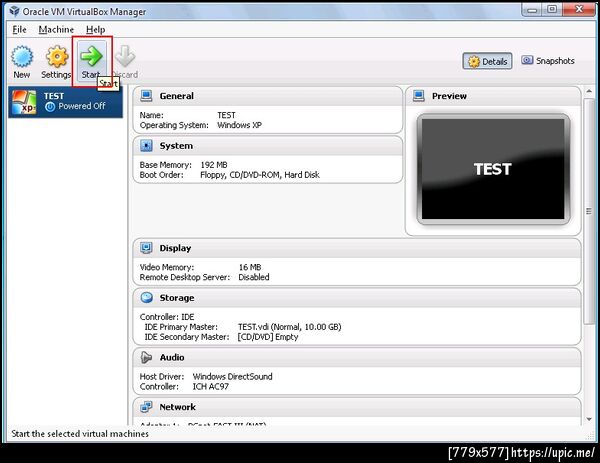This screenshot has height=463, width=600.
Task: Click the '[CD/DVD] Empty' value
Action: (x=268, y=337)
